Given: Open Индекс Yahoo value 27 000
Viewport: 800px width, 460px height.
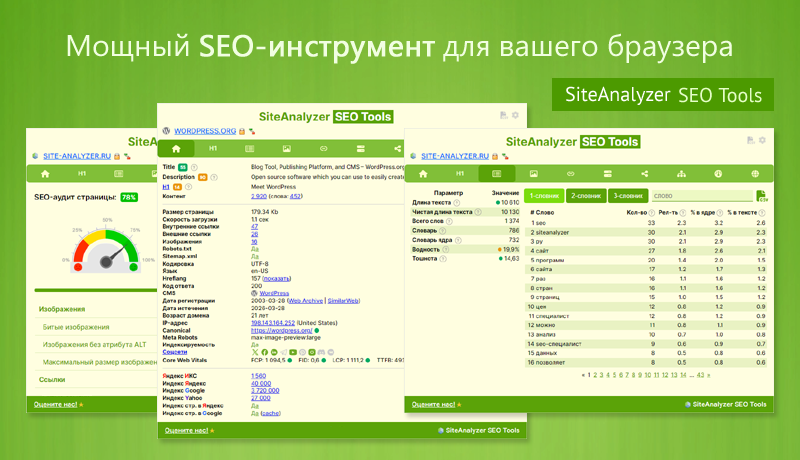Looking at the screenshot, I should pos(260,398).
